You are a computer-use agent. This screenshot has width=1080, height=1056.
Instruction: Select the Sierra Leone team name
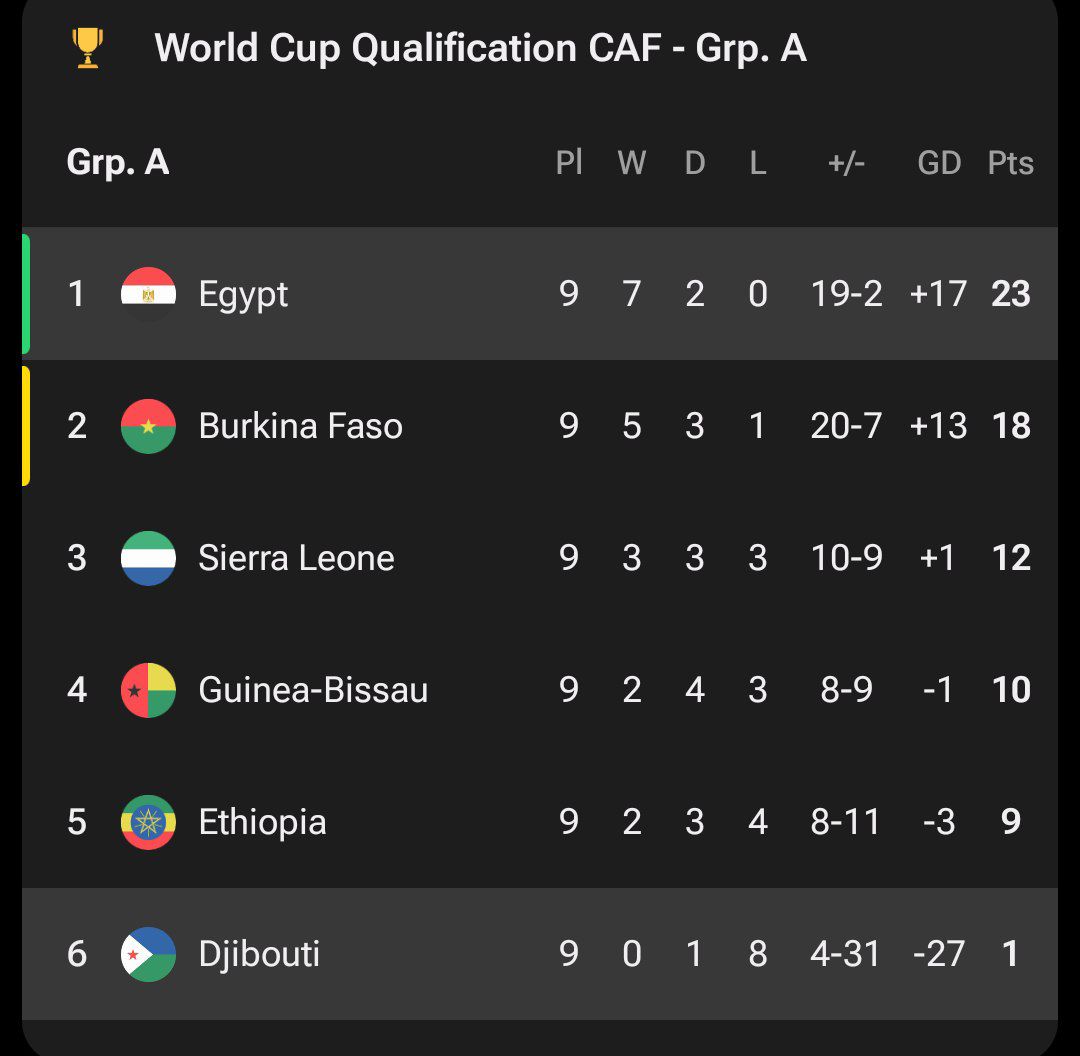(296, 558)
